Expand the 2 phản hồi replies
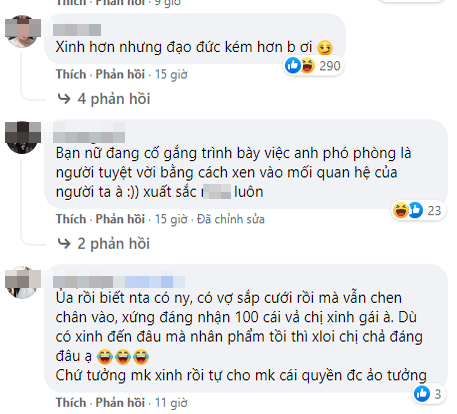Screen dimensions: 457x414 [x=114, y=244]
